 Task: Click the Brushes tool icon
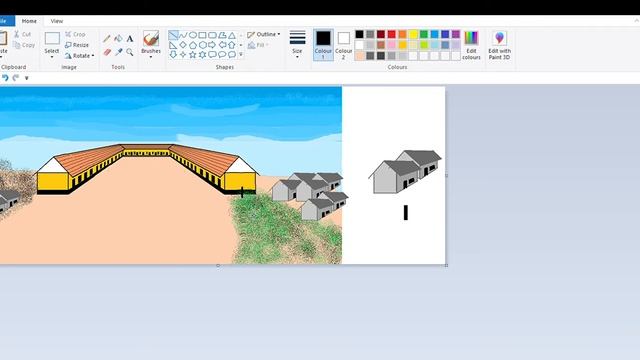pos(151,39)
